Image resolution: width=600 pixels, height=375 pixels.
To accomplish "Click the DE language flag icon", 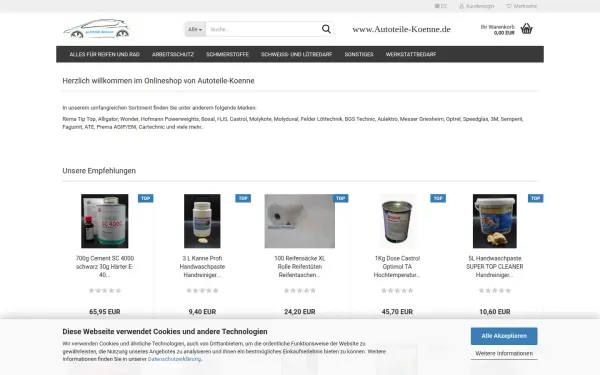I will [x=437, y=6].
